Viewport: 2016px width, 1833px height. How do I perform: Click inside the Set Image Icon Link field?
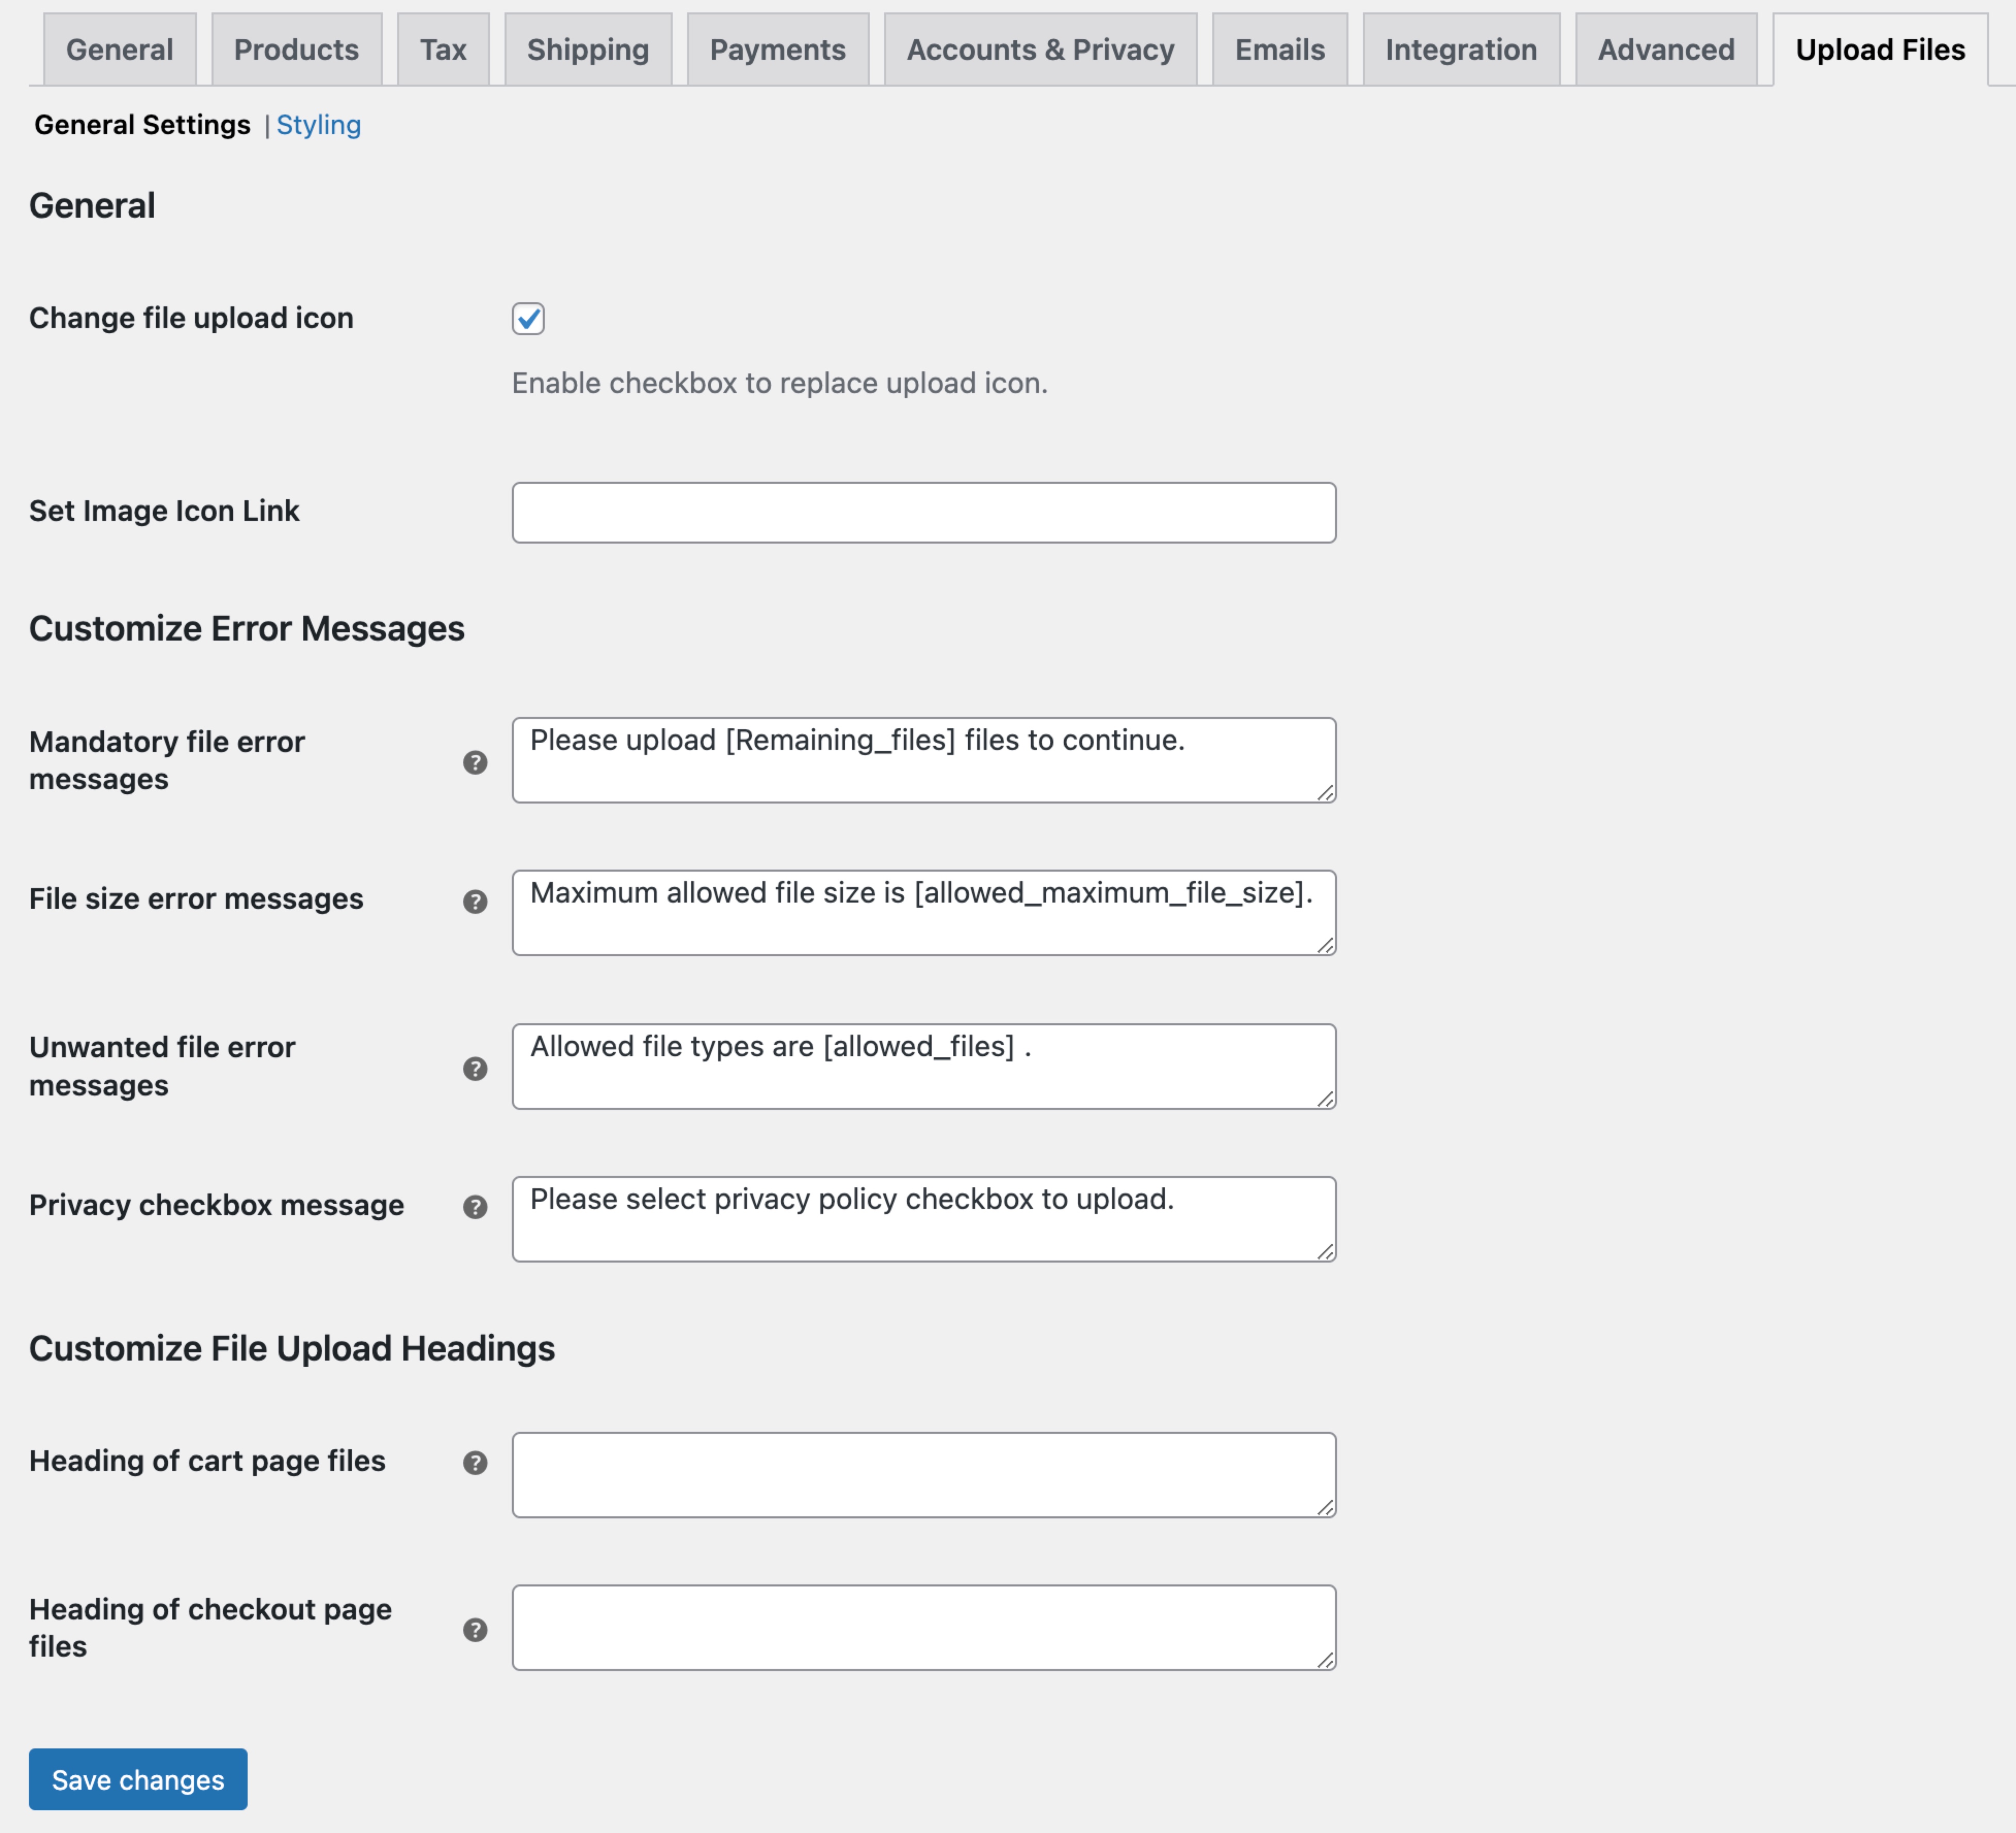click(922, 511)
